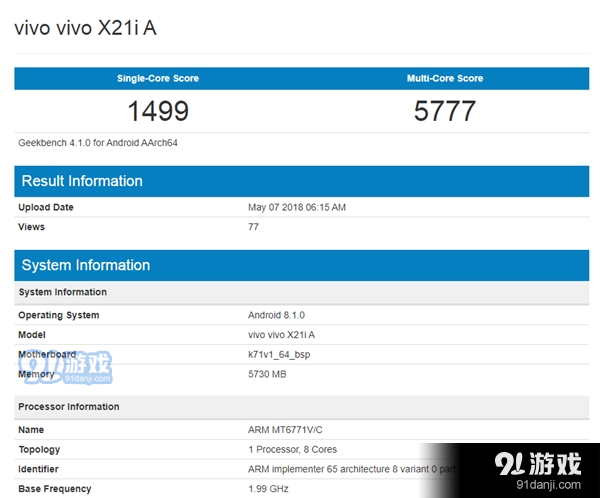Click the Identifier label

(x=38, y=469)
